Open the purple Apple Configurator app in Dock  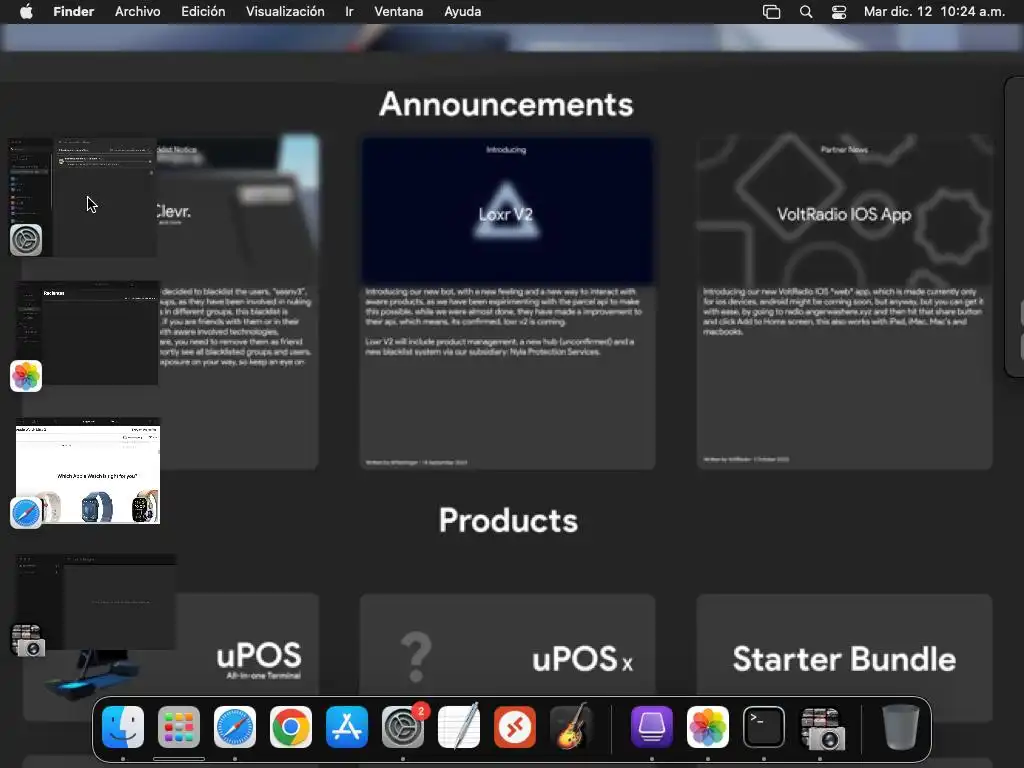tap(652, 727)
